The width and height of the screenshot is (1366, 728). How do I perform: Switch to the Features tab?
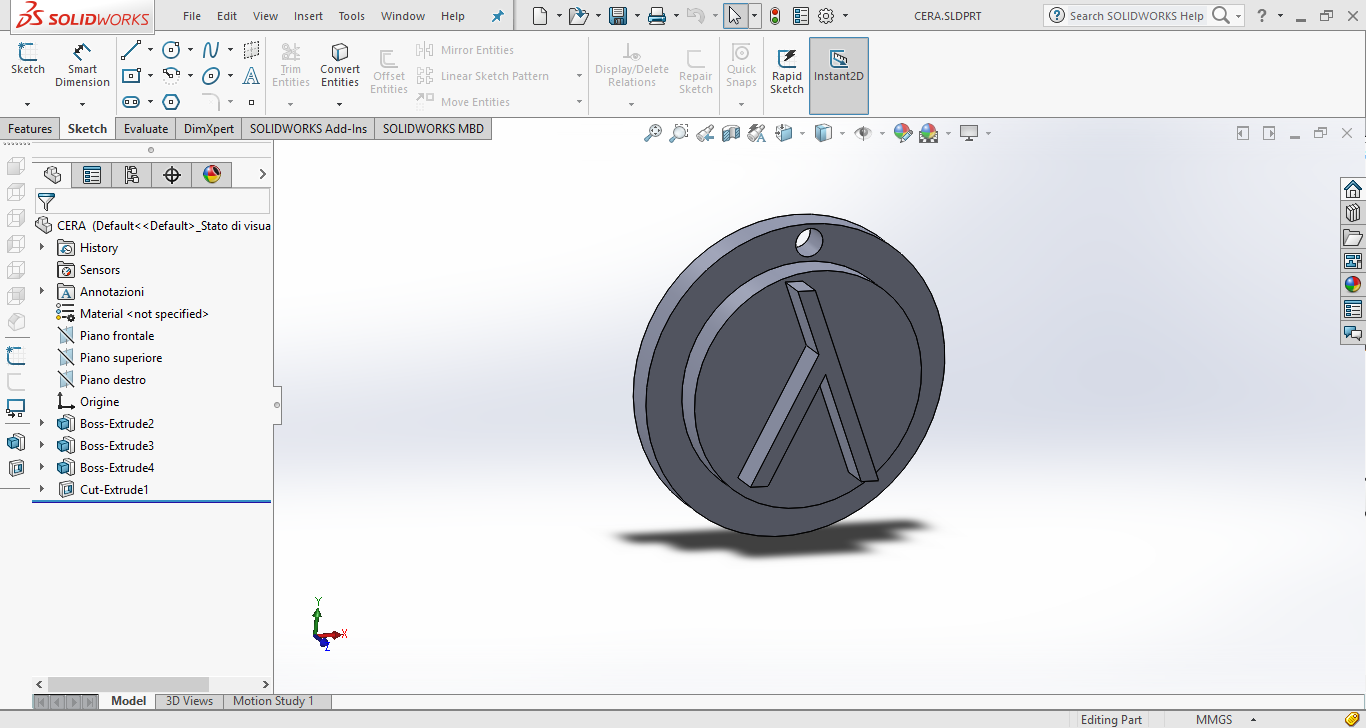[x=30, y=129]
